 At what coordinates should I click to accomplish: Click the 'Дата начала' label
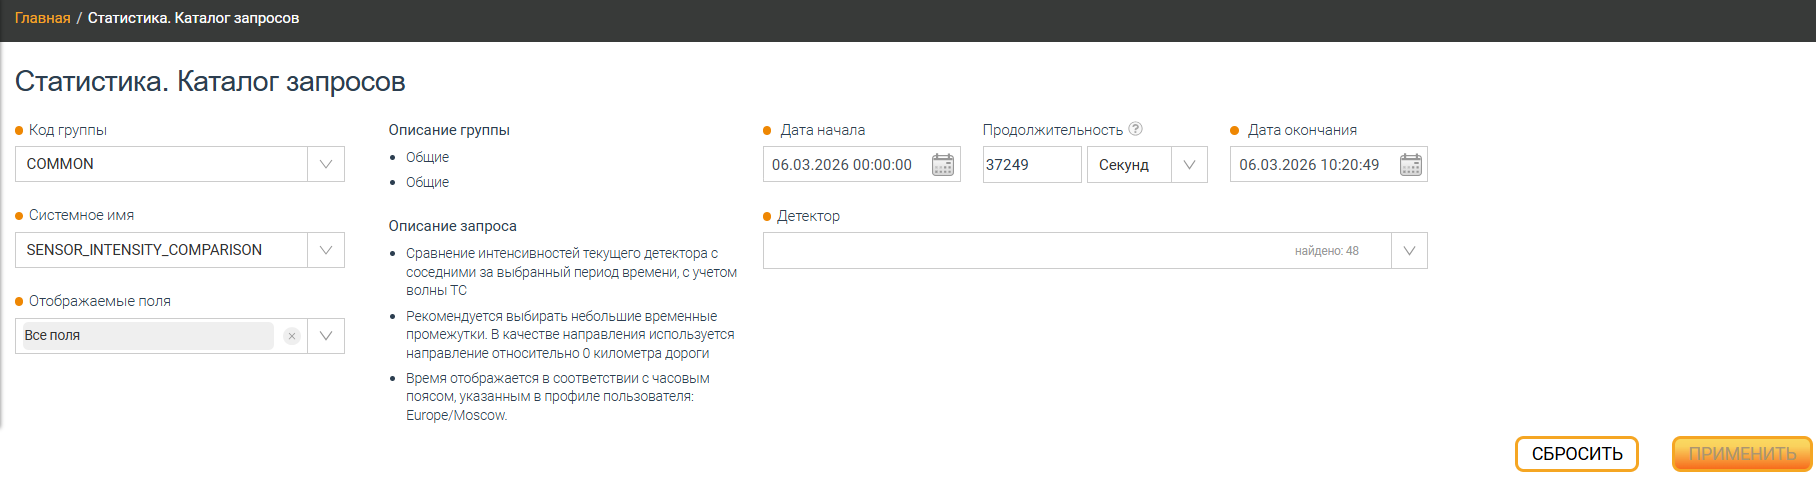[x=822, y=130]
